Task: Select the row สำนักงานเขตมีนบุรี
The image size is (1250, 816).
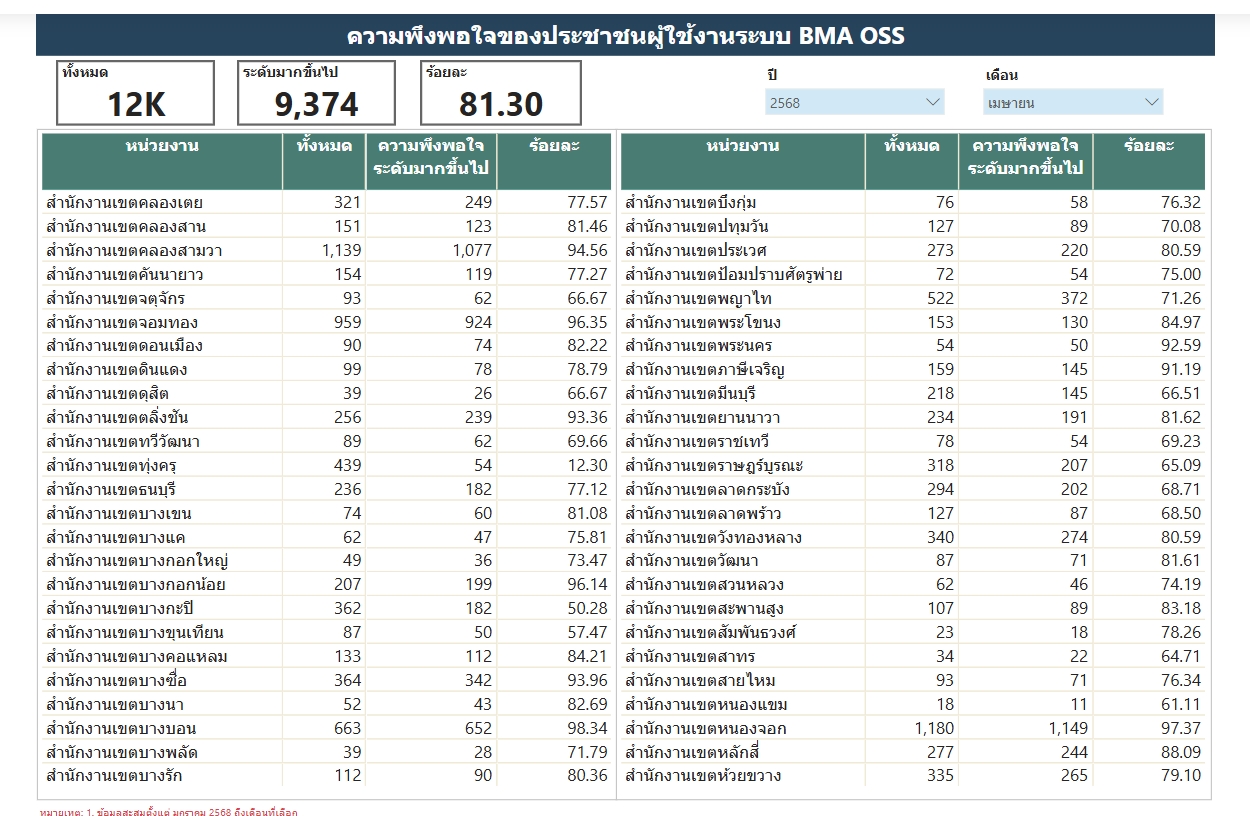Action: [913, 393]
